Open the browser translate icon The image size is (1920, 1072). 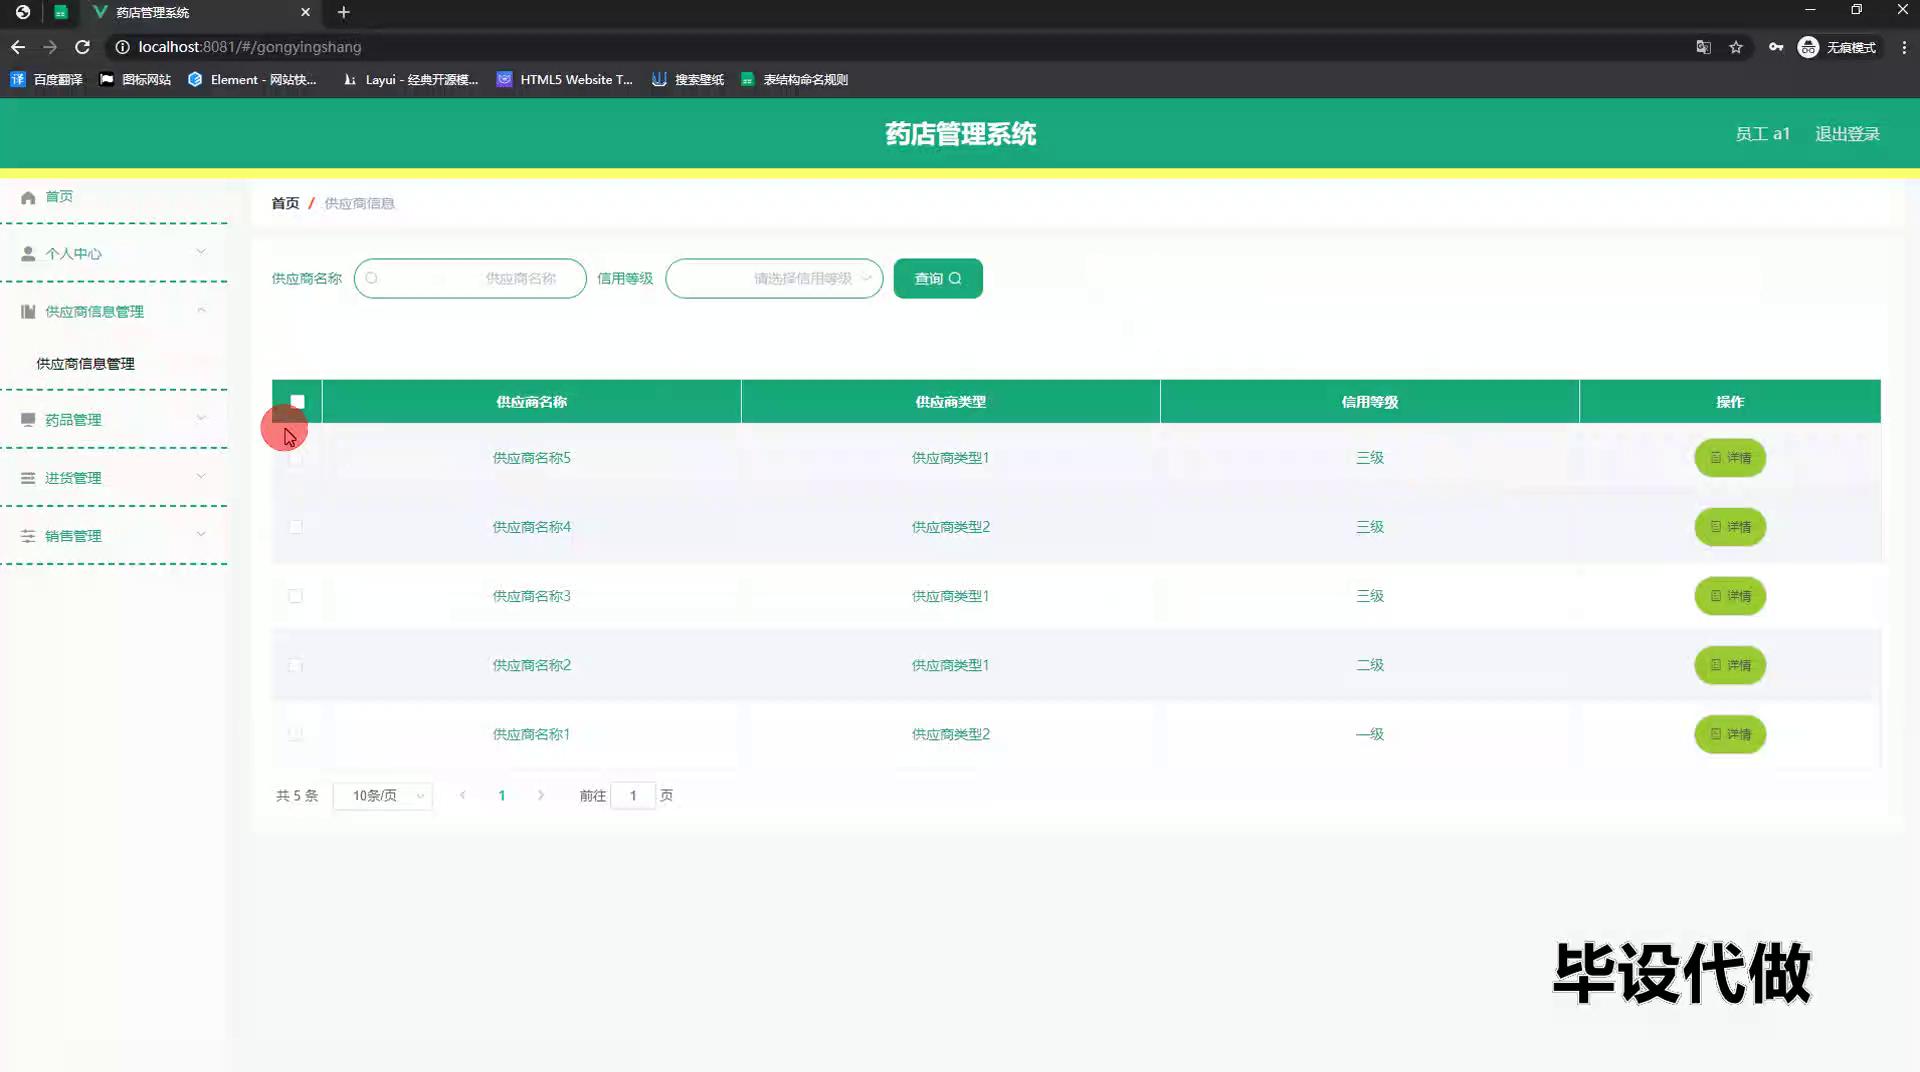1703,47
